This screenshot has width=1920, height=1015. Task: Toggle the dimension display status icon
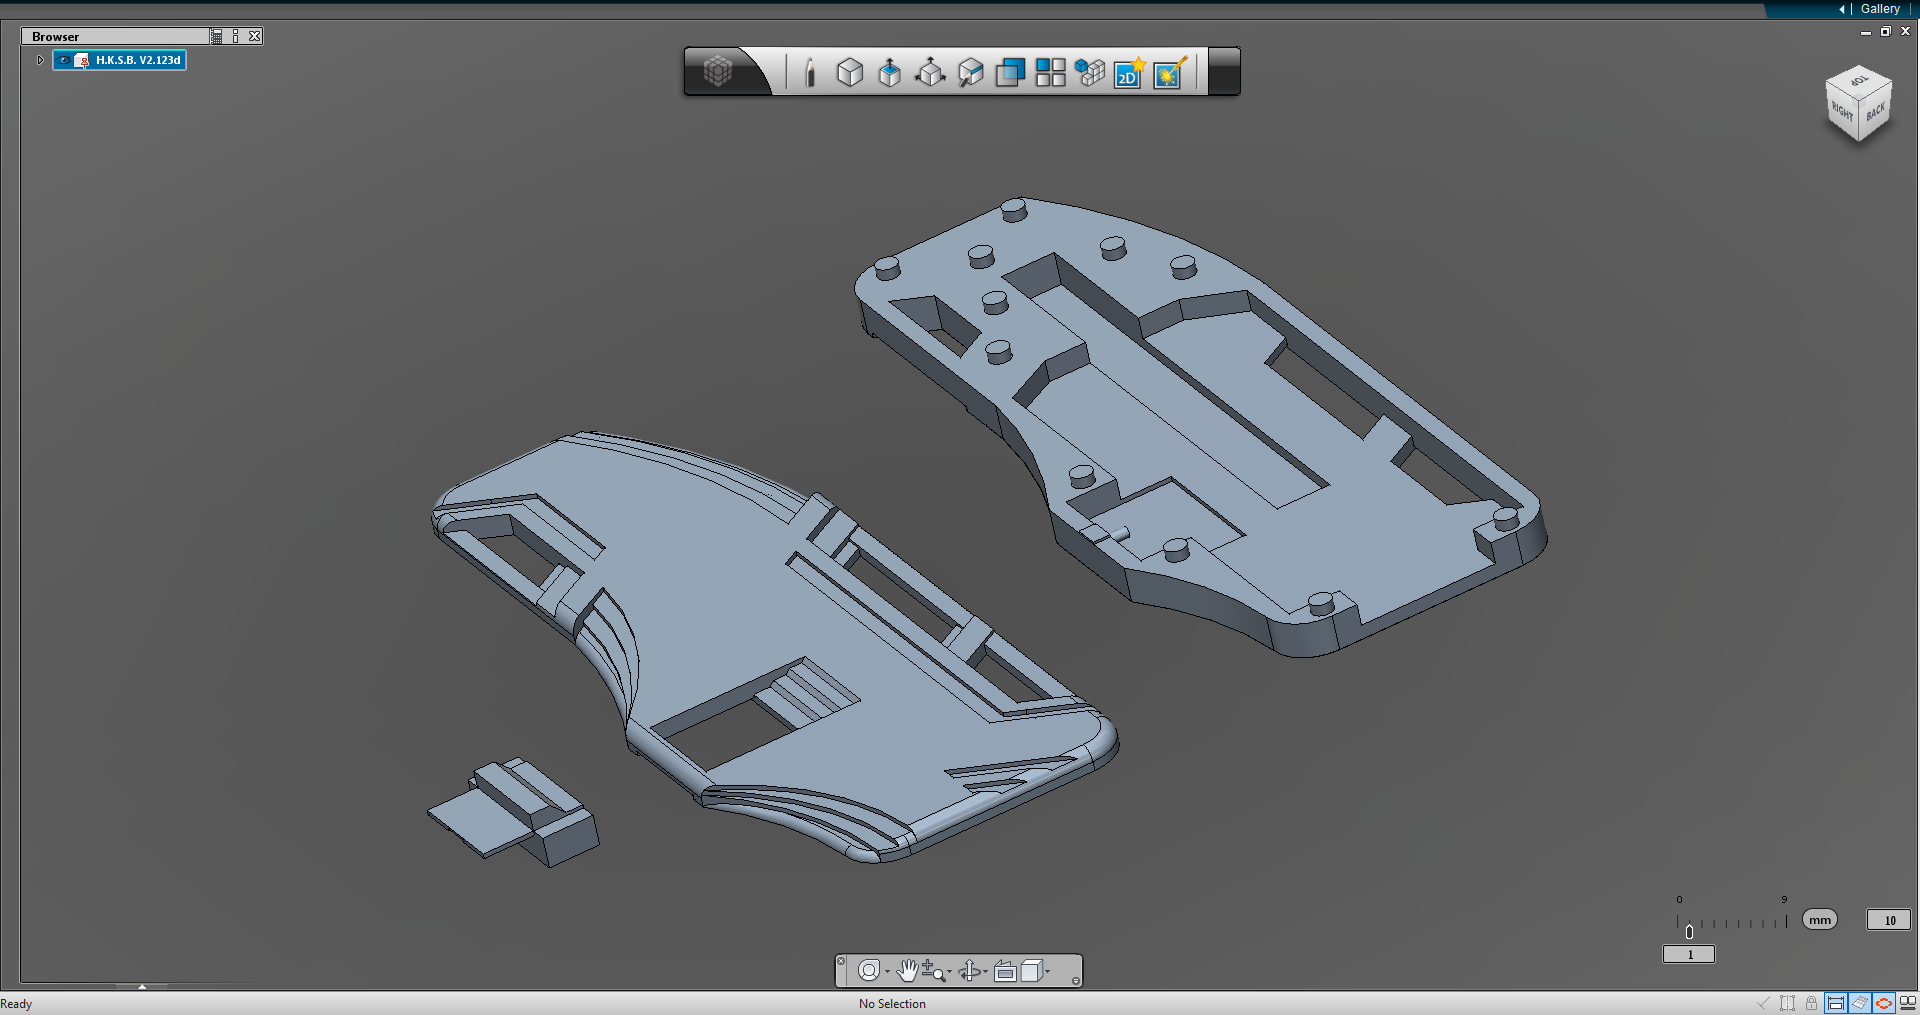click(1836, 1003)
